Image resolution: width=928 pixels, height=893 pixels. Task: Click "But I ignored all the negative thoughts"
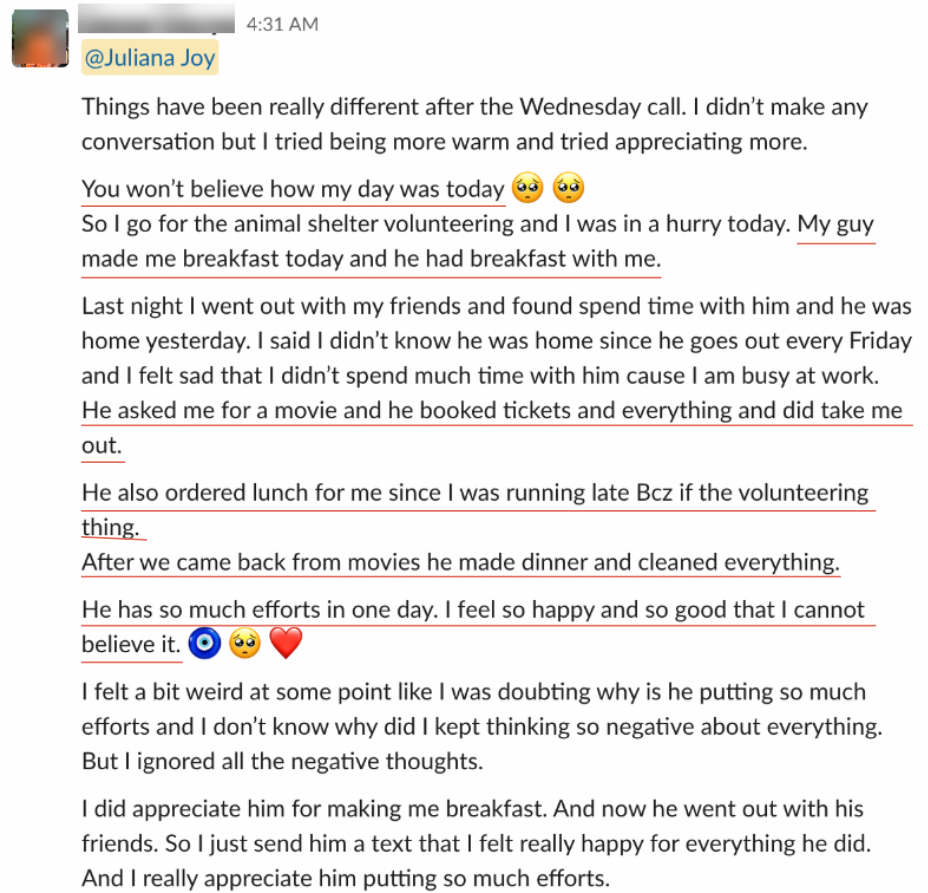click(282, 761)
